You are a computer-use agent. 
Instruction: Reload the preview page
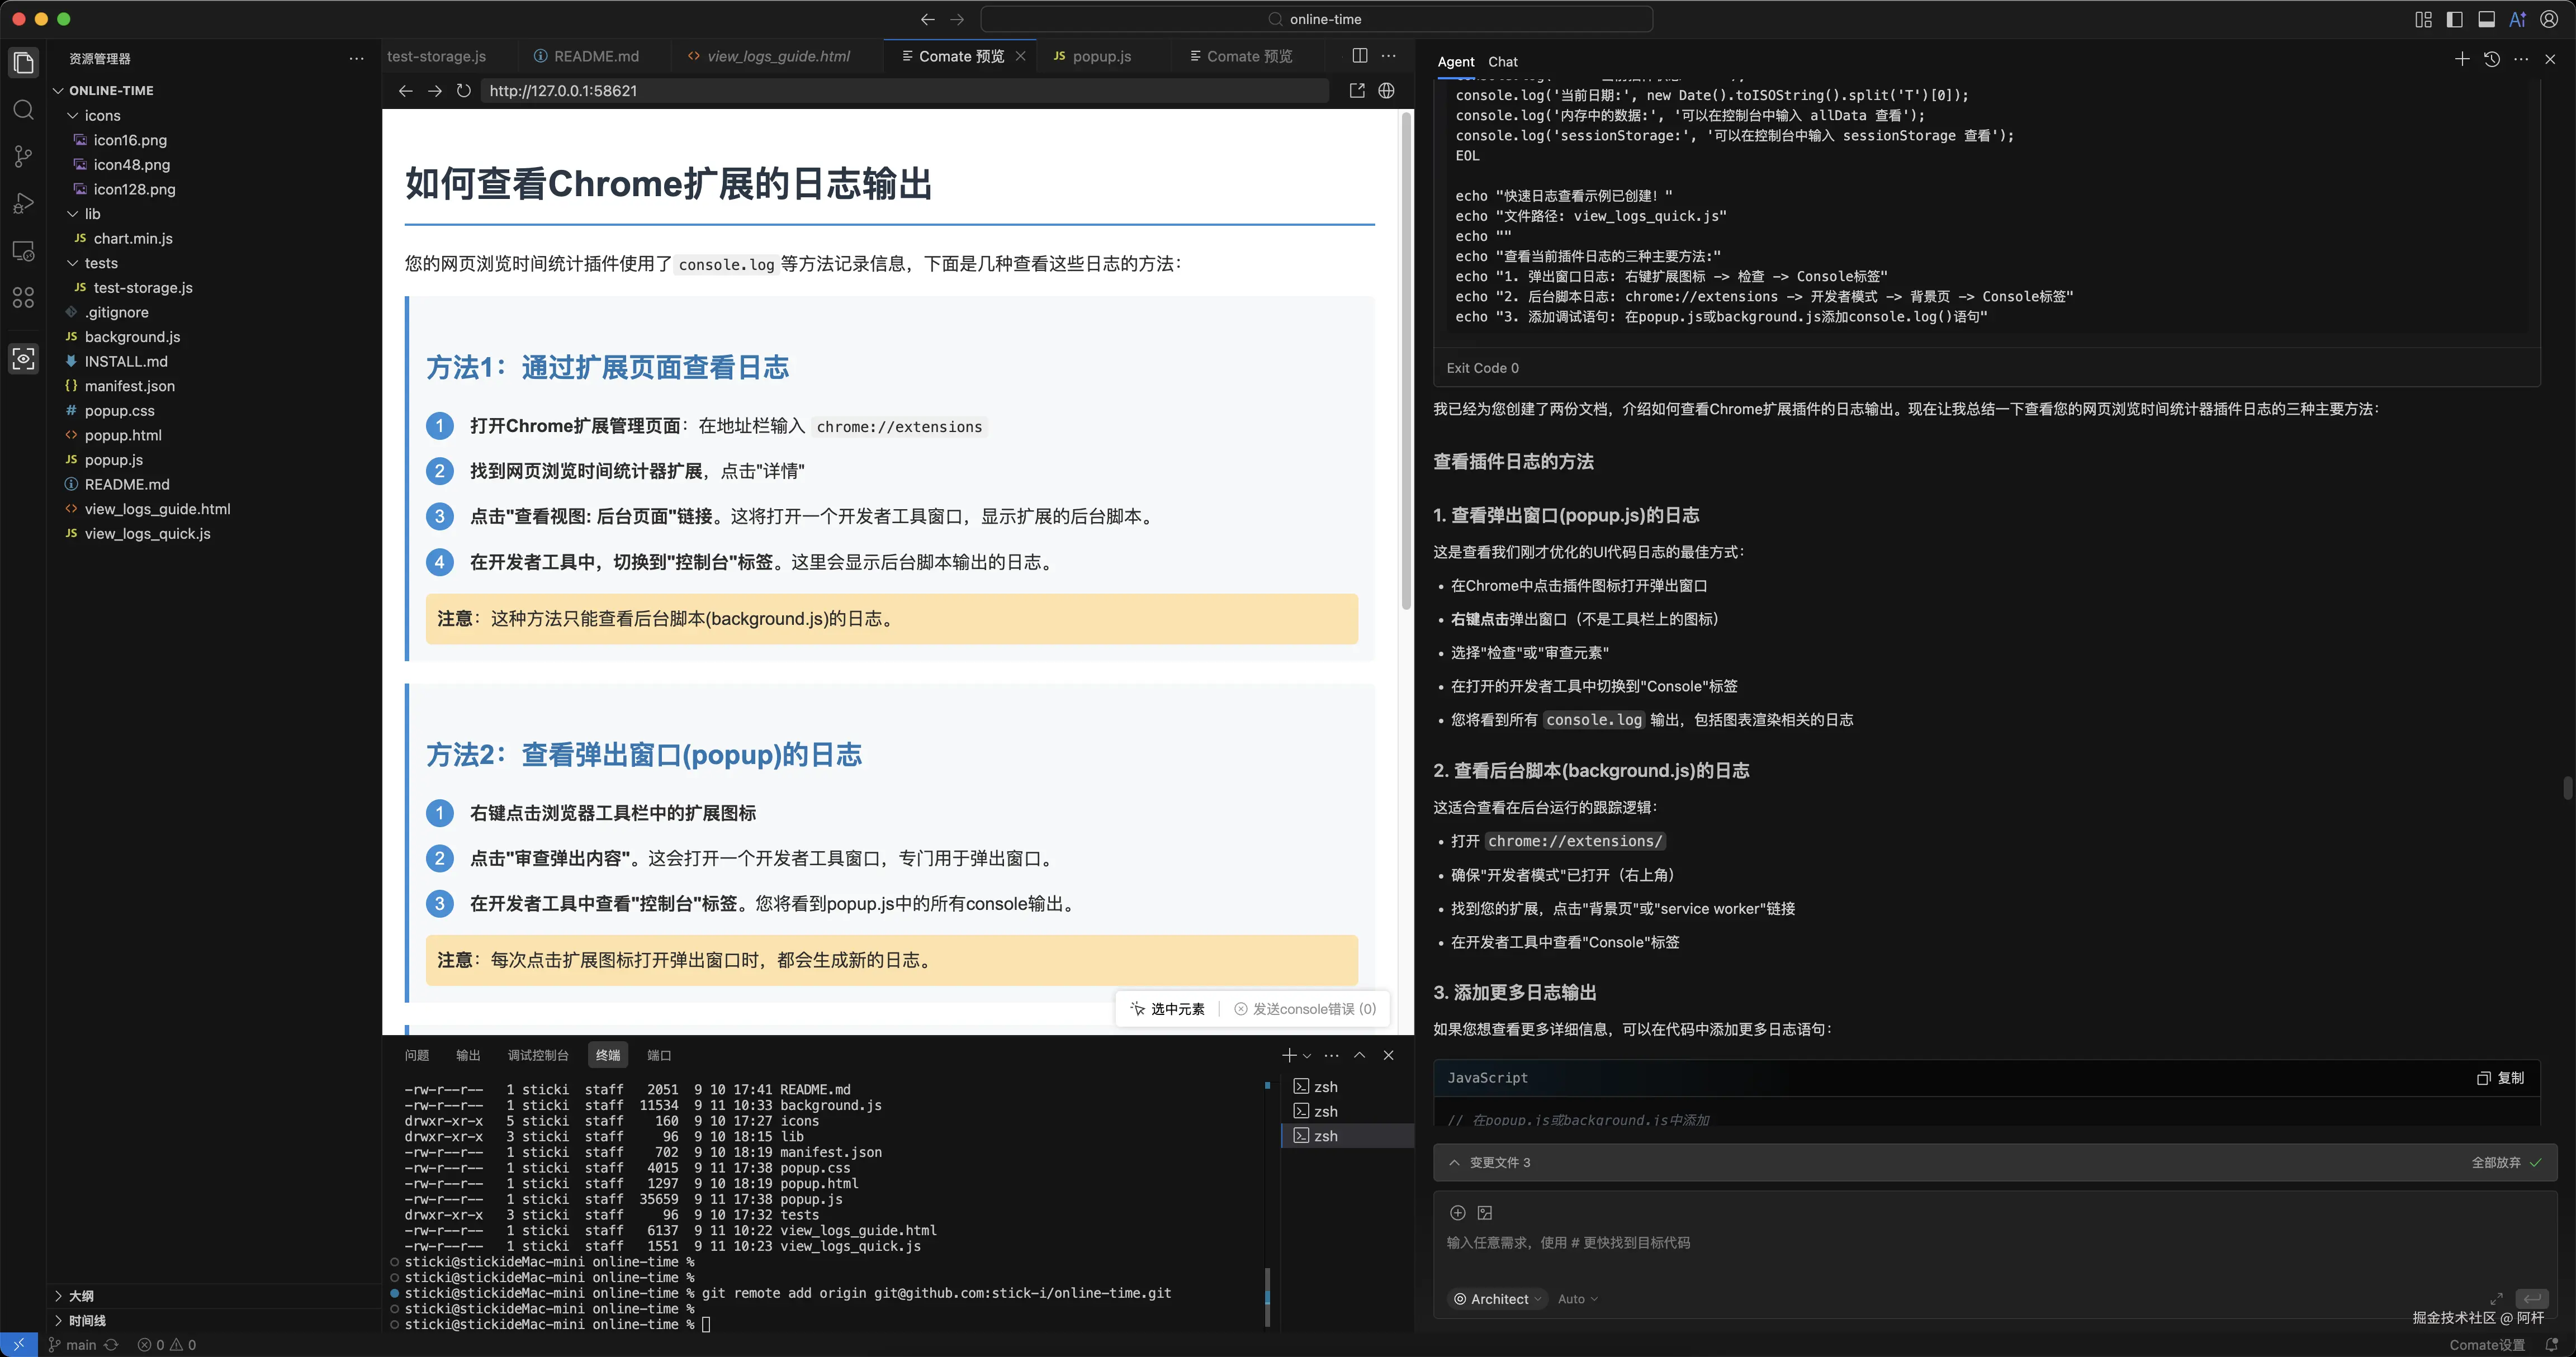click(x=463, y=91)
